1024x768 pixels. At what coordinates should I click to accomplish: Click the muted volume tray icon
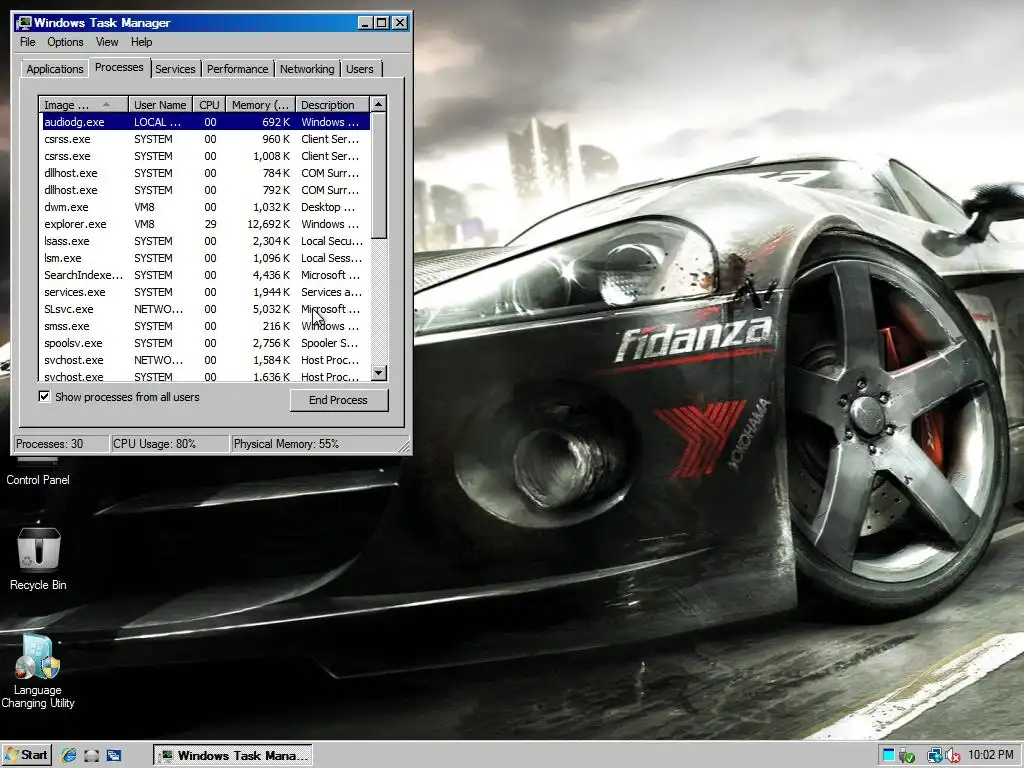point(952,756)
